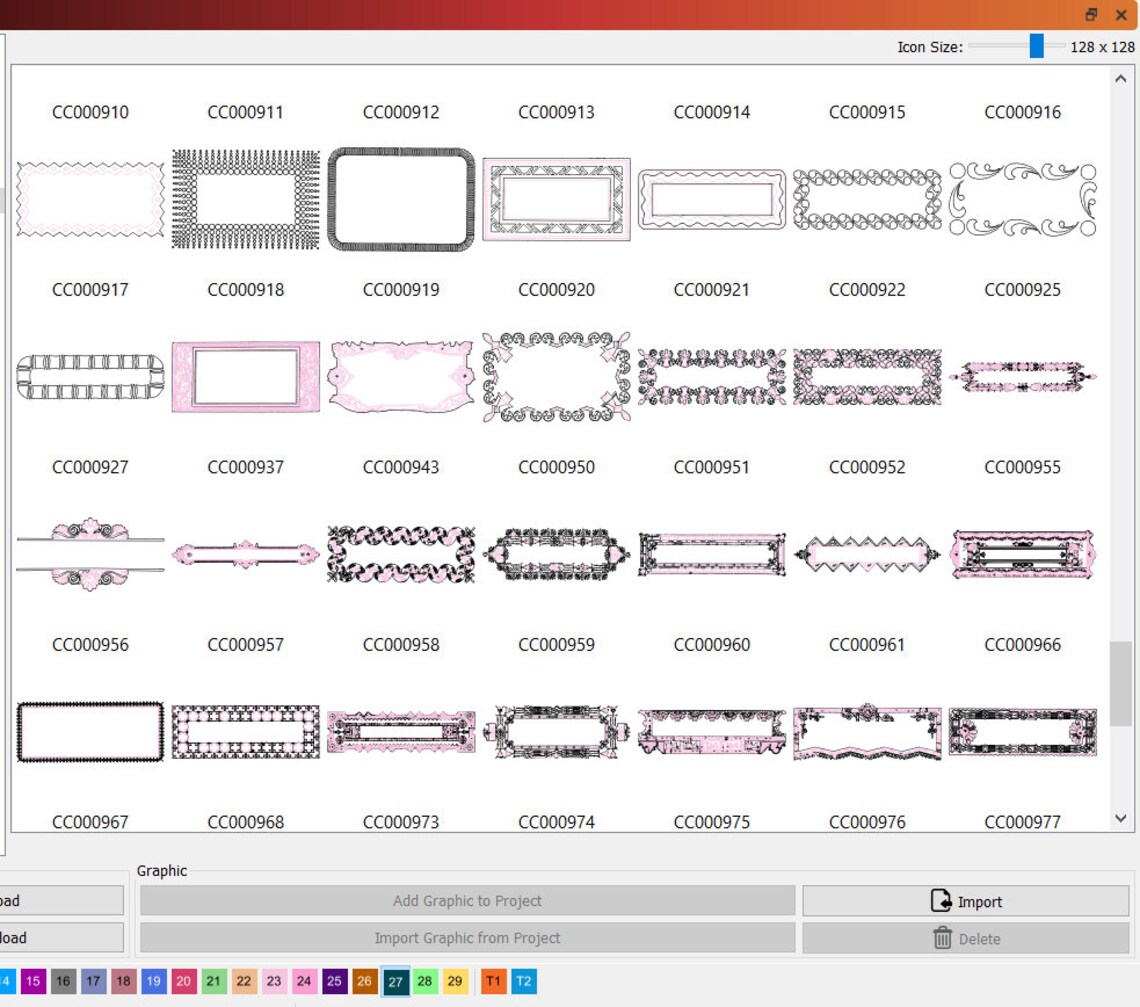Viewport: 1140px width, 1007px height.
Task: Click the Import button
Action: click(x=966, y=901)
